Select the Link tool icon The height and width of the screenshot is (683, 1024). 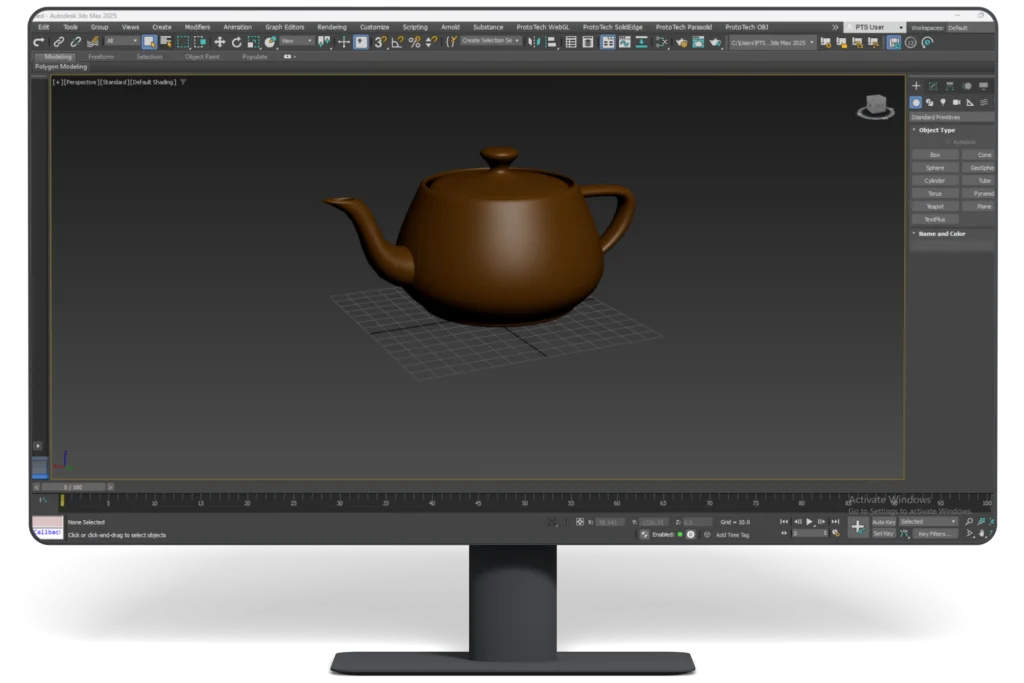[59, 42]
